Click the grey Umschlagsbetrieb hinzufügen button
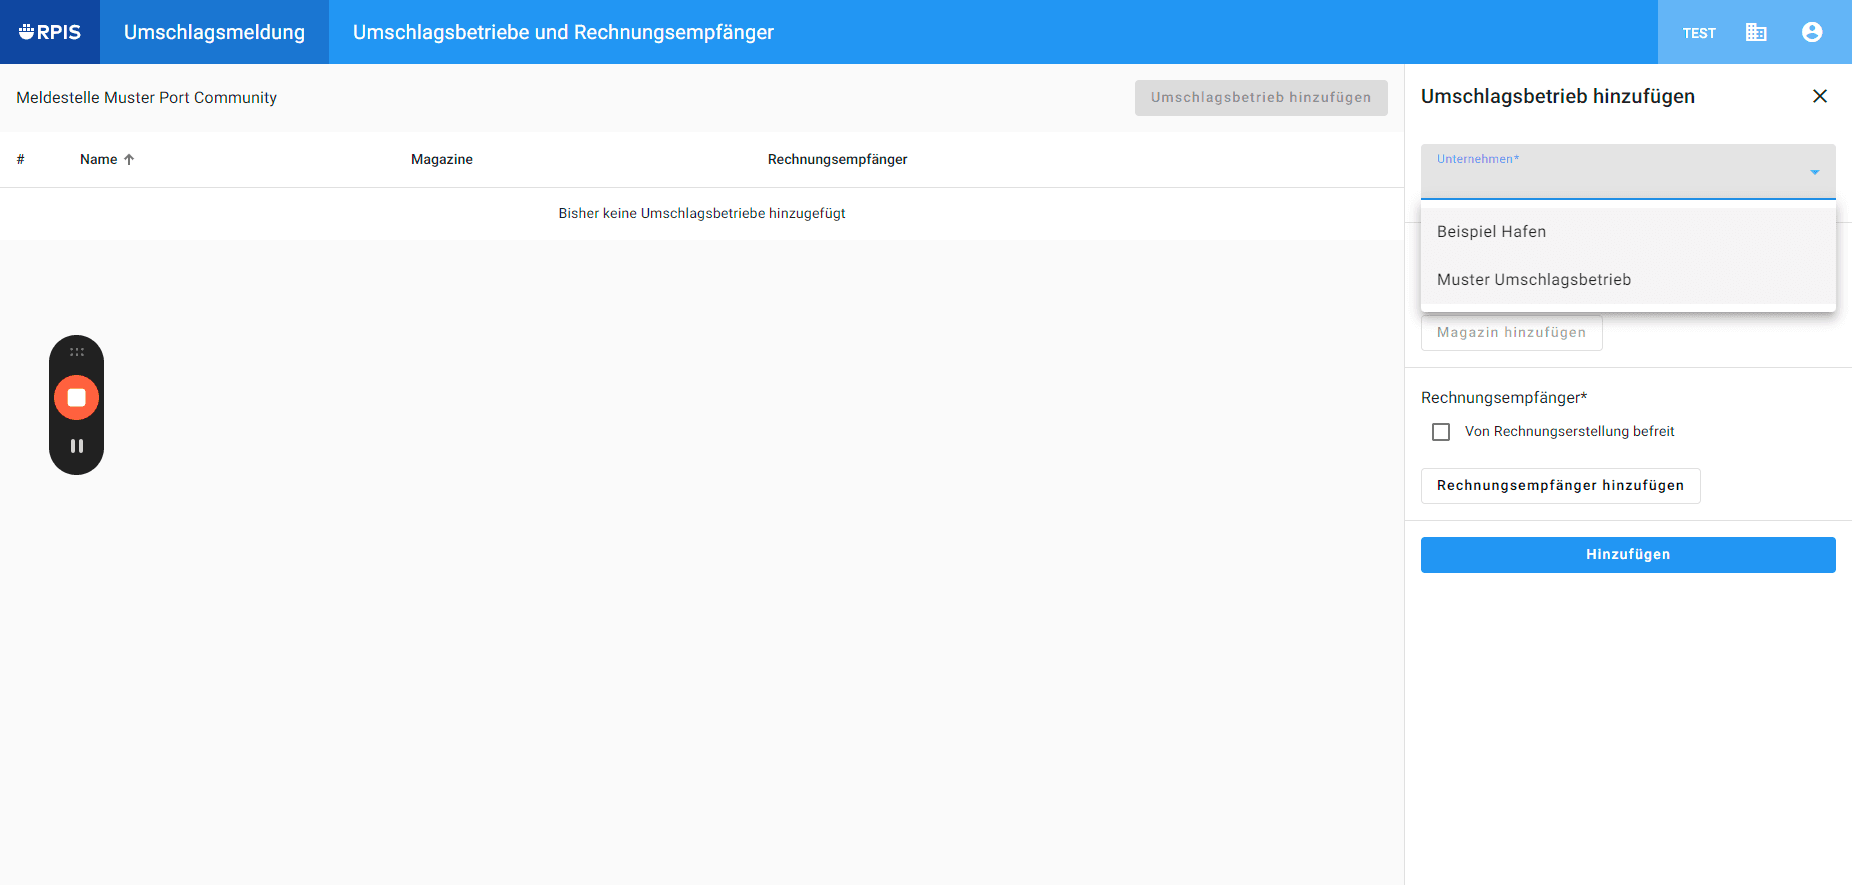 coord(1261,98)
